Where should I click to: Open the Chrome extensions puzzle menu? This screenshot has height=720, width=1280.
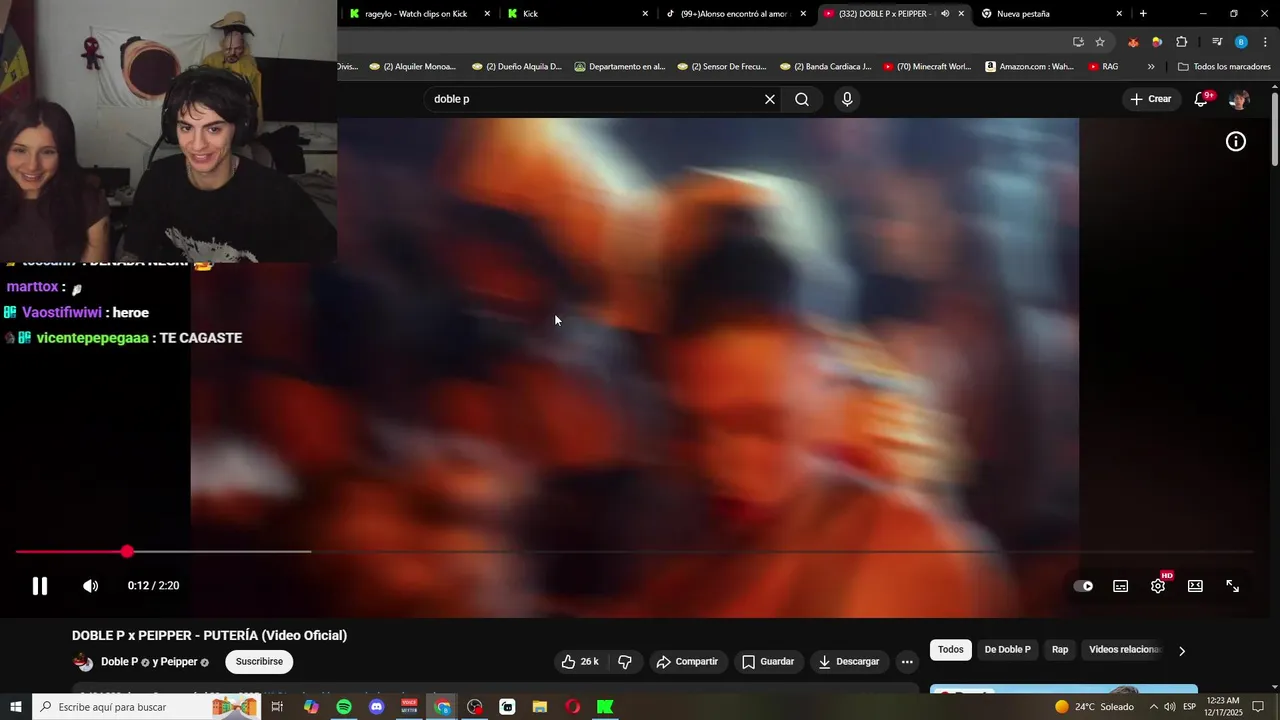click(1182, 42)
